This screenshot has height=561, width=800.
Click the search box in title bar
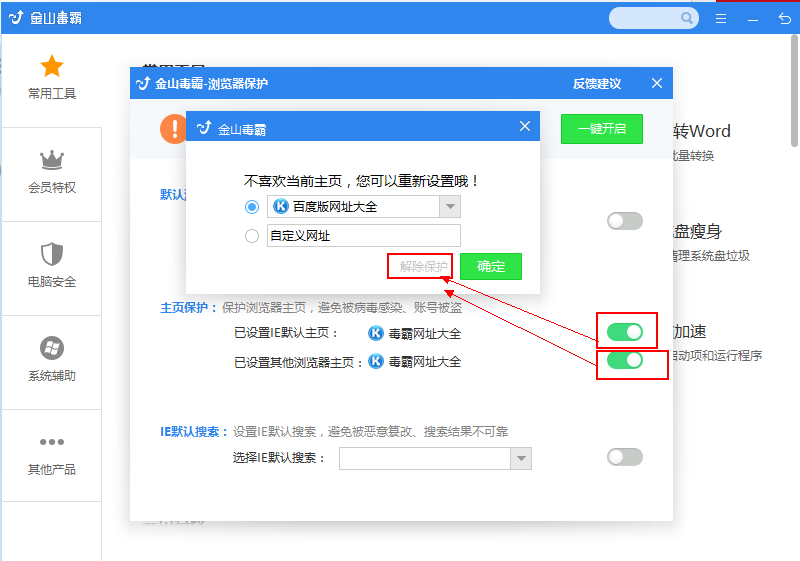tap(653, 18)
